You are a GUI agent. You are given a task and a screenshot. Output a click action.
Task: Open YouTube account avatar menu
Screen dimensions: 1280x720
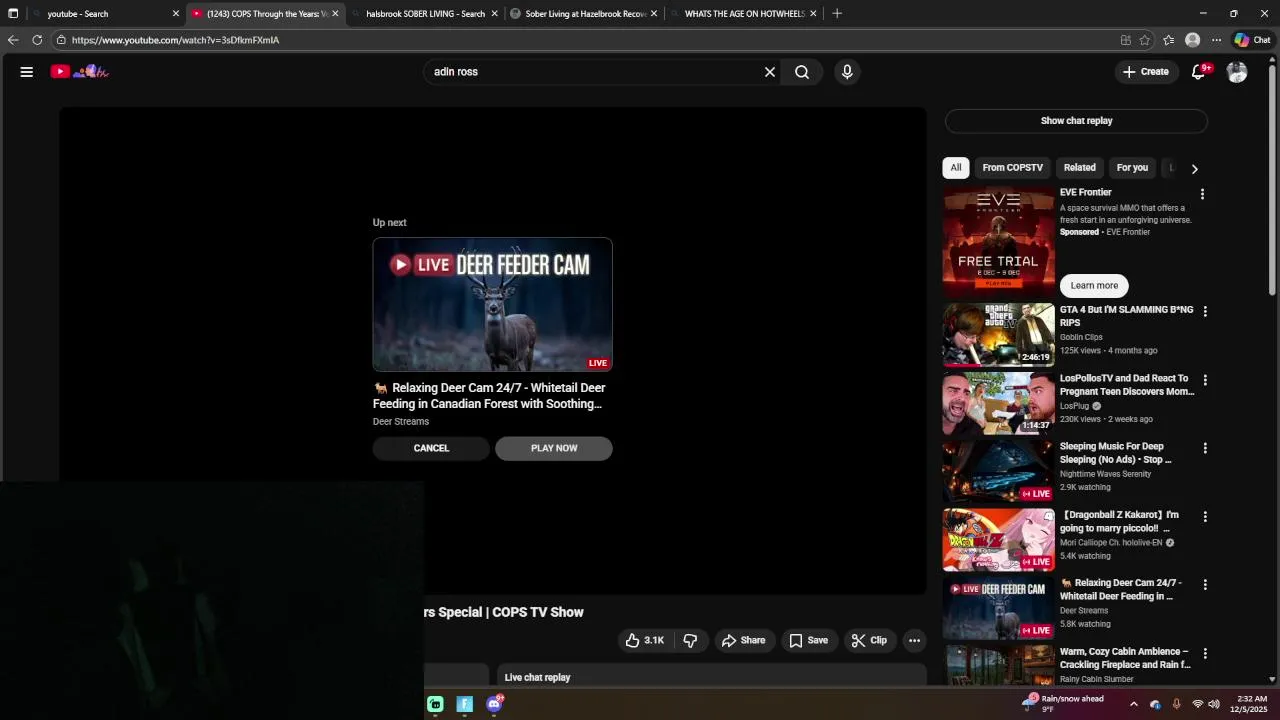point(1237,72)
